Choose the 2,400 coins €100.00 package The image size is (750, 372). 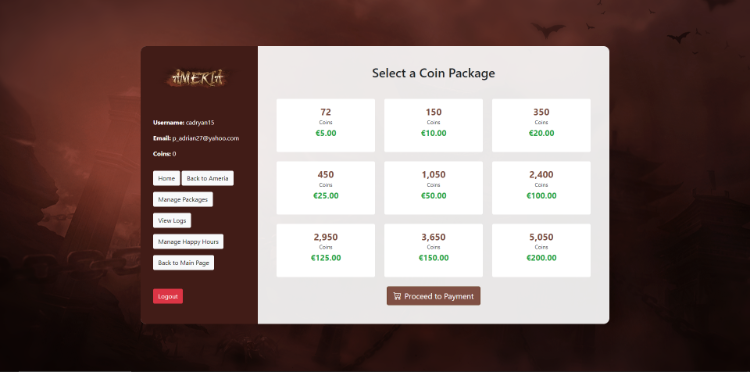coord(541,188)
